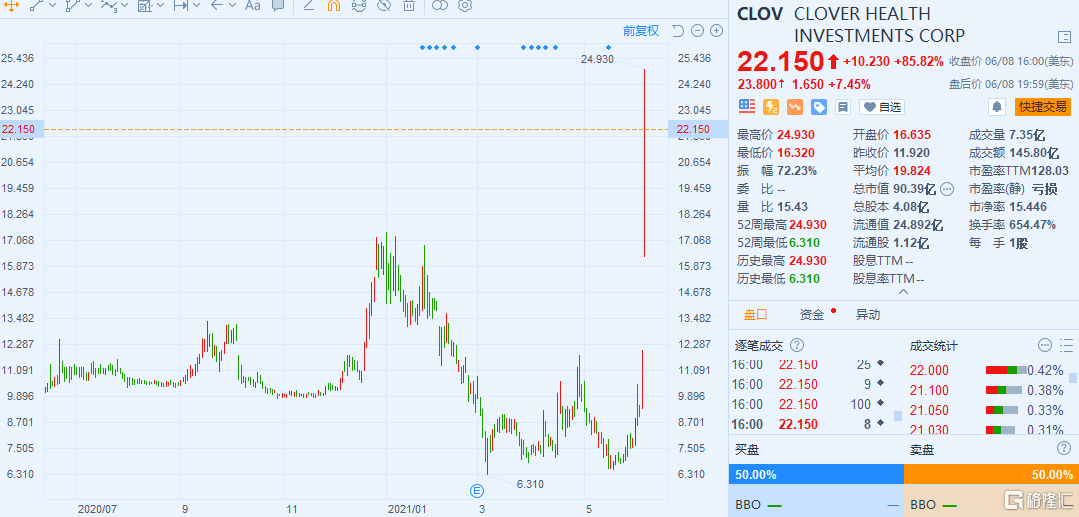
Task: Click the overlapping circles compare icon
Action: (x=440, y=6)
